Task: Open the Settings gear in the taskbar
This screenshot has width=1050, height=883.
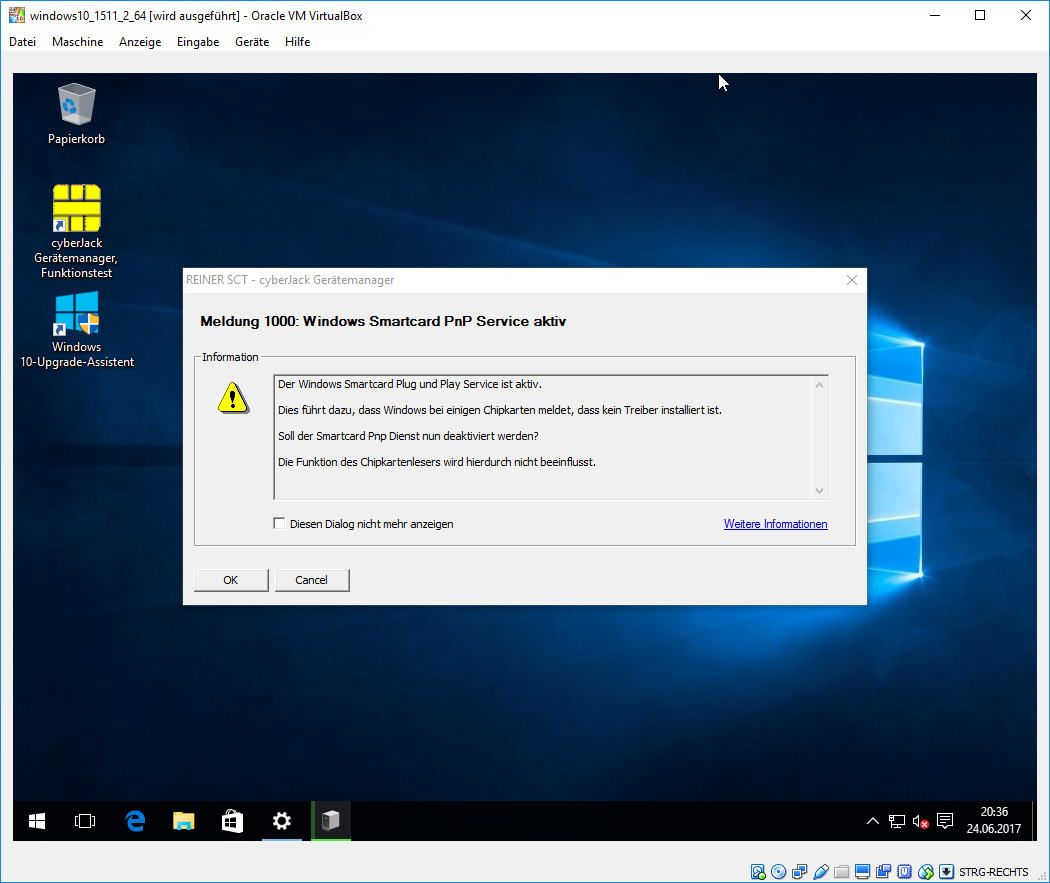Action: pyautogui.click(x=282, y=821)
